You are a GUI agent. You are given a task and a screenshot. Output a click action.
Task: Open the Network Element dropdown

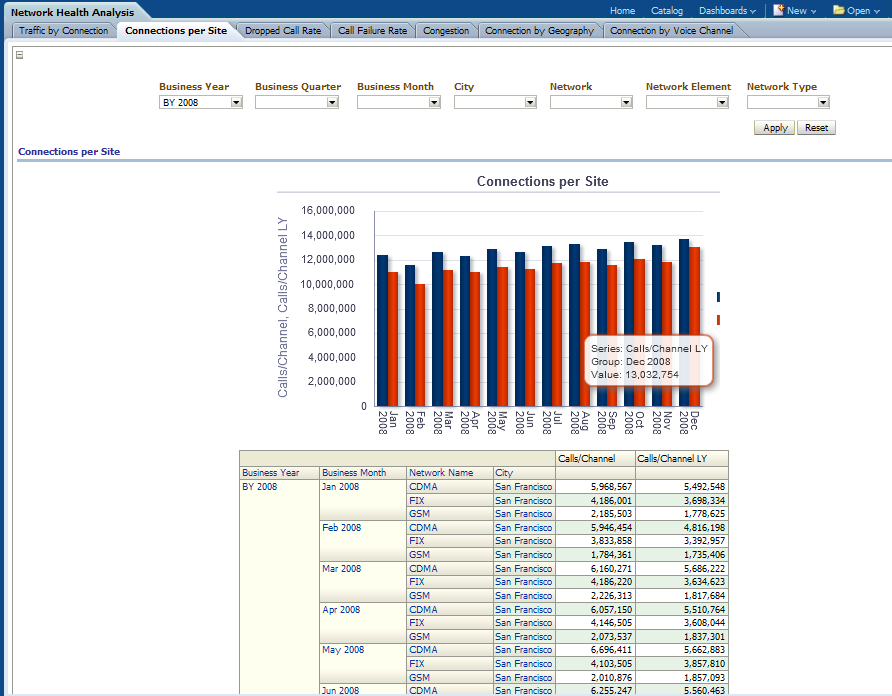(722, 102)
